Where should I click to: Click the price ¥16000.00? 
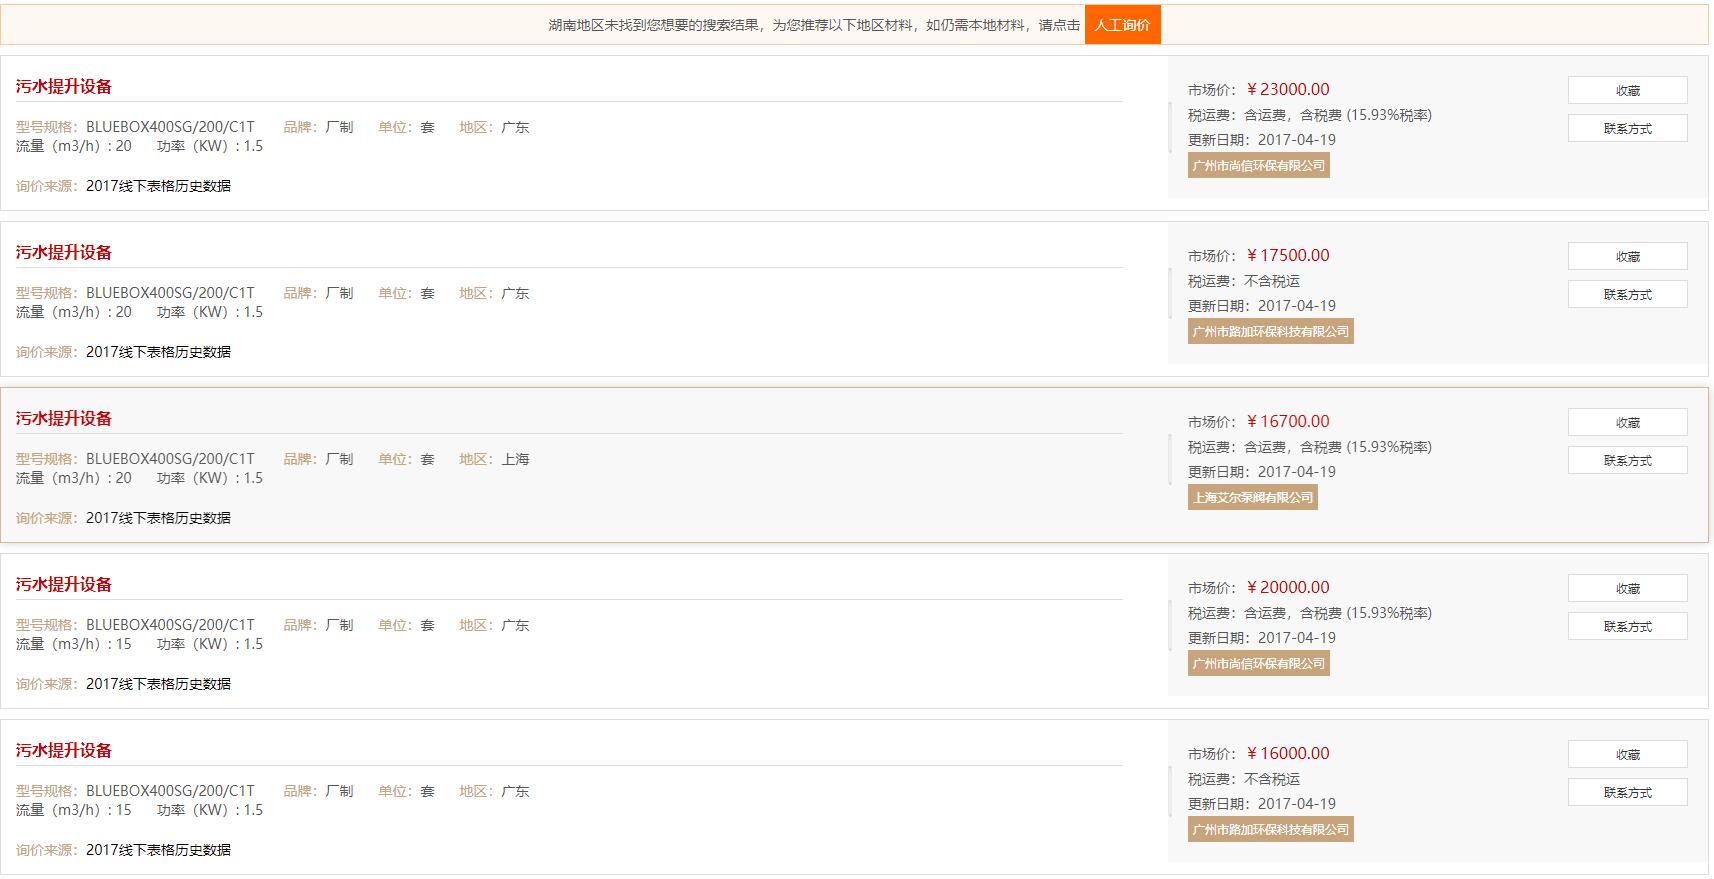pyautogui.click(x=1288, y=753)
